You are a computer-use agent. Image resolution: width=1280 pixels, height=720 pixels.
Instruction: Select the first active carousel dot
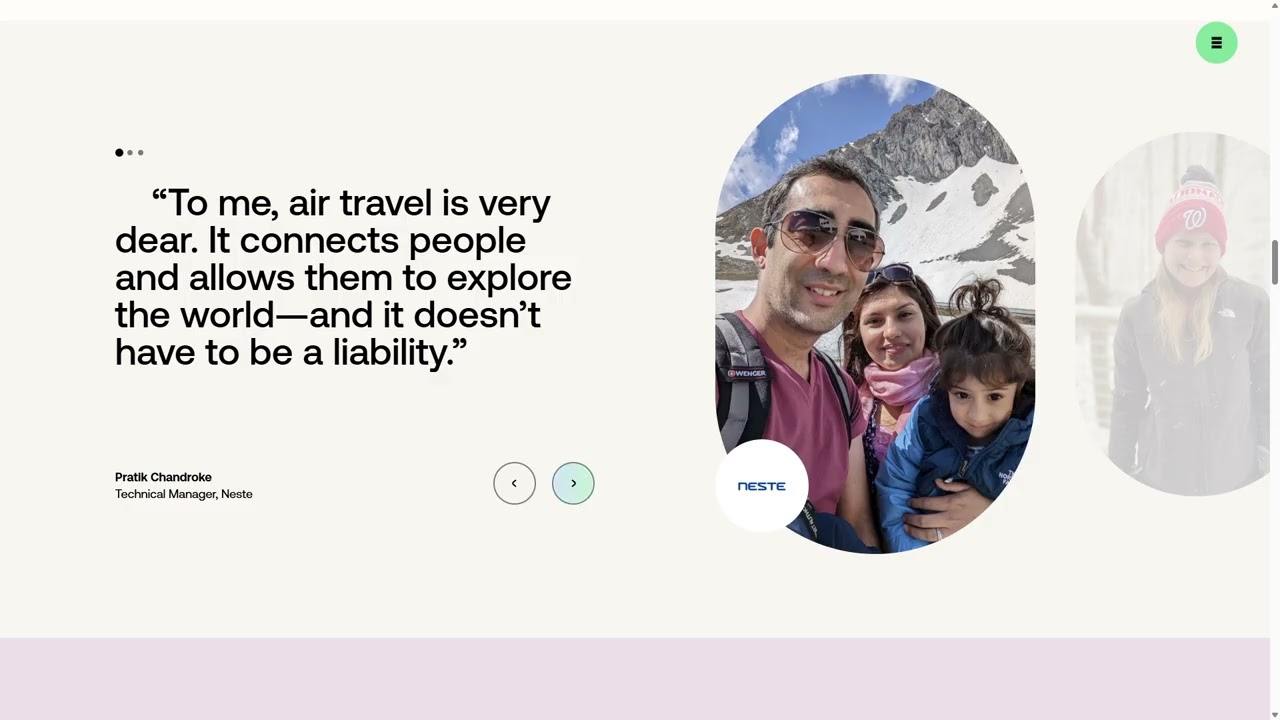pyautogui.click(x=119, y=153)
